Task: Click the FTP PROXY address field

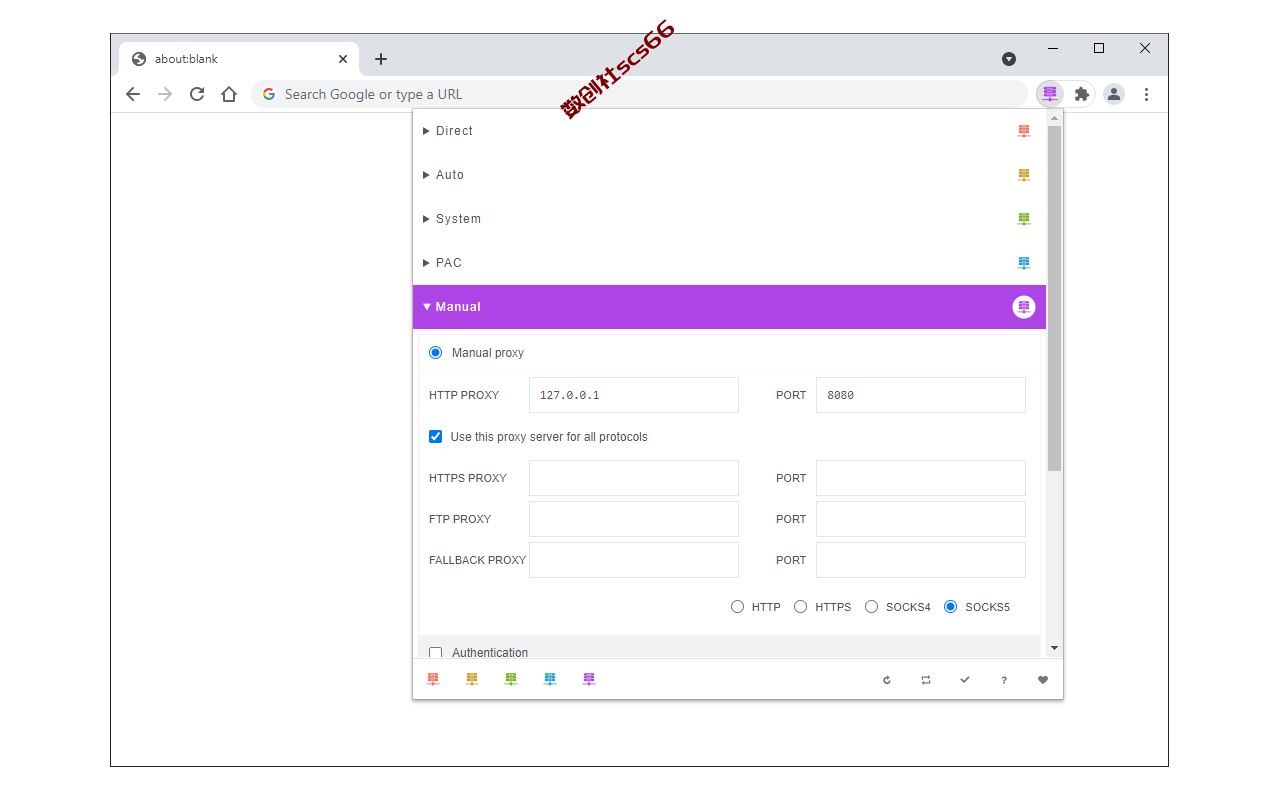Action: [634, 519]
